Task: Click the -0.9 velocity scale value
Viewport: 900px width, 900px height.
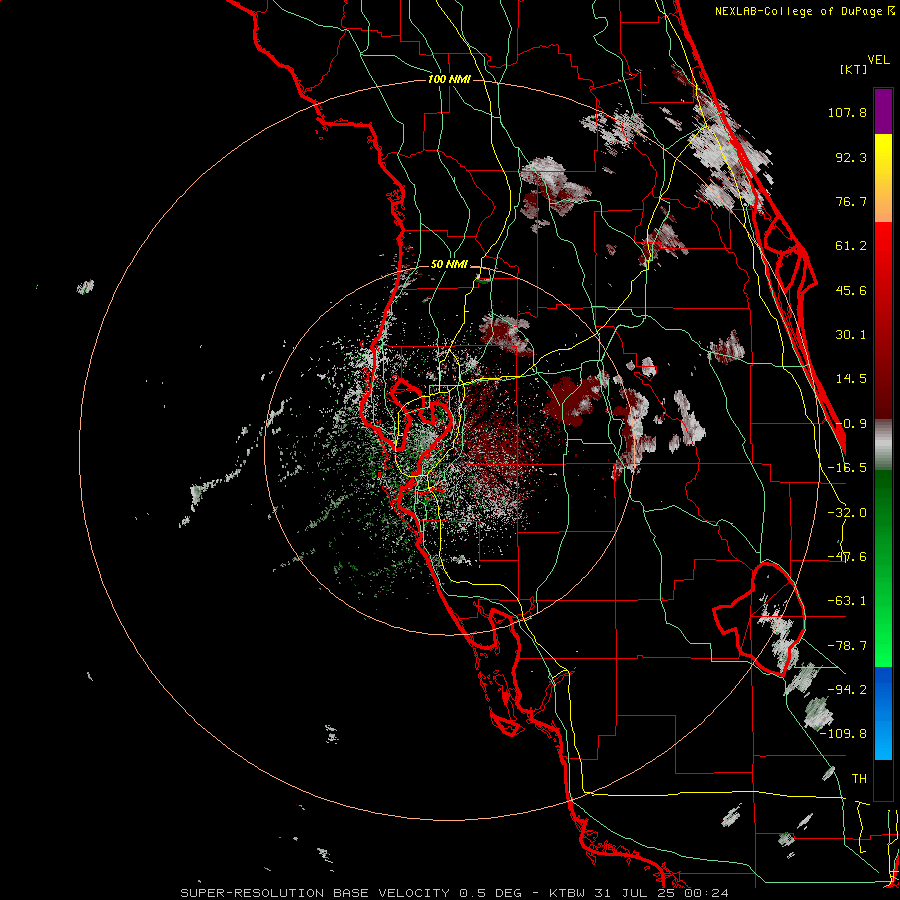Action: coord(851,424)
